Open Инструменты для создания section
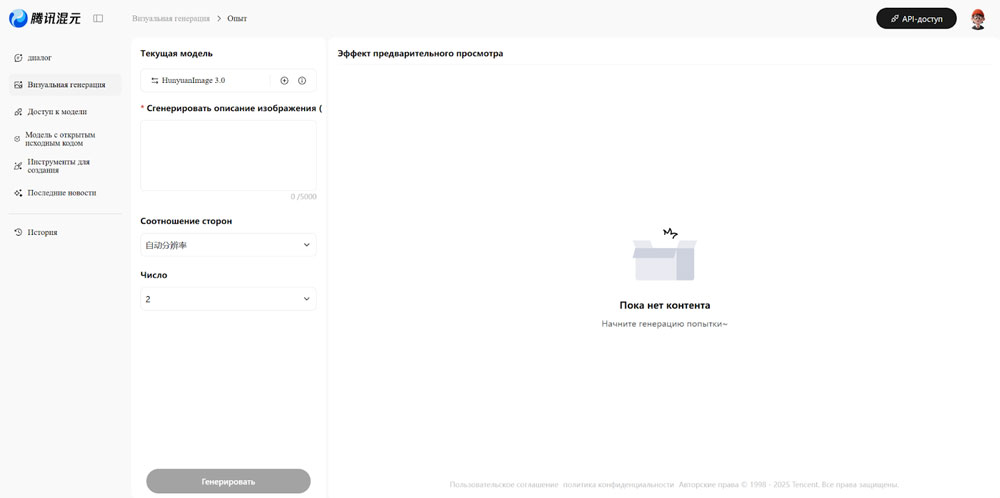The width and height of the screenshot is (1000, 498). pos(58,166)
